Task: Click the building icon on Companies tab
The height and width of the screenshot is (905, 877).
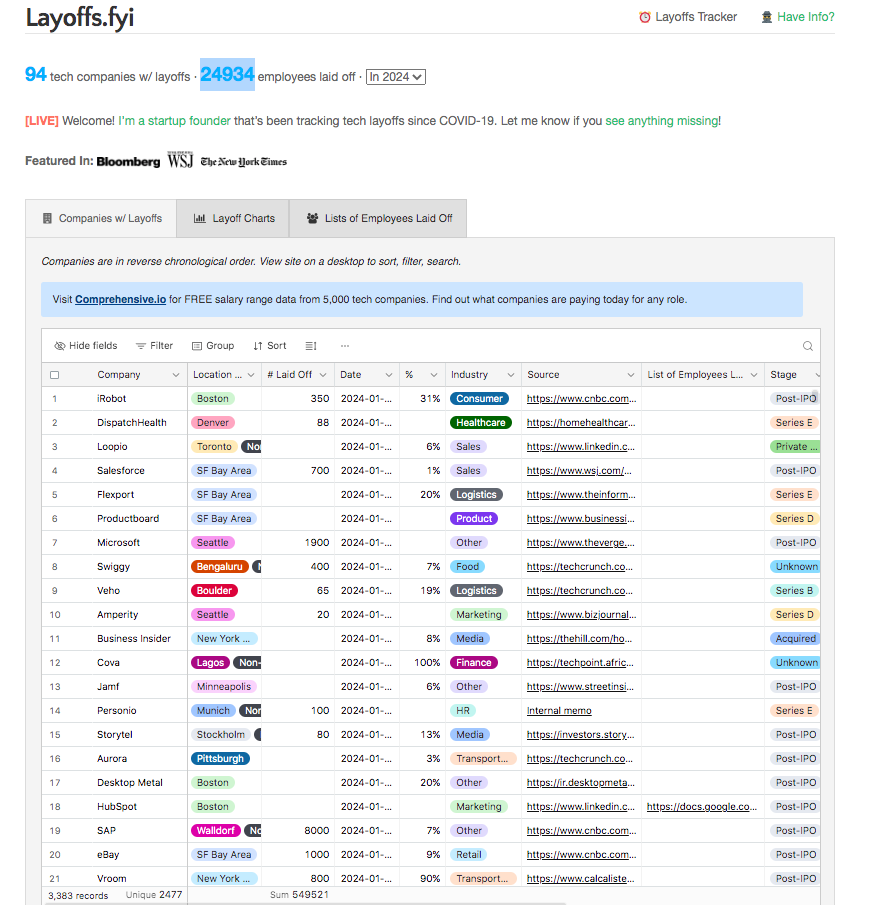Action: 47,218
